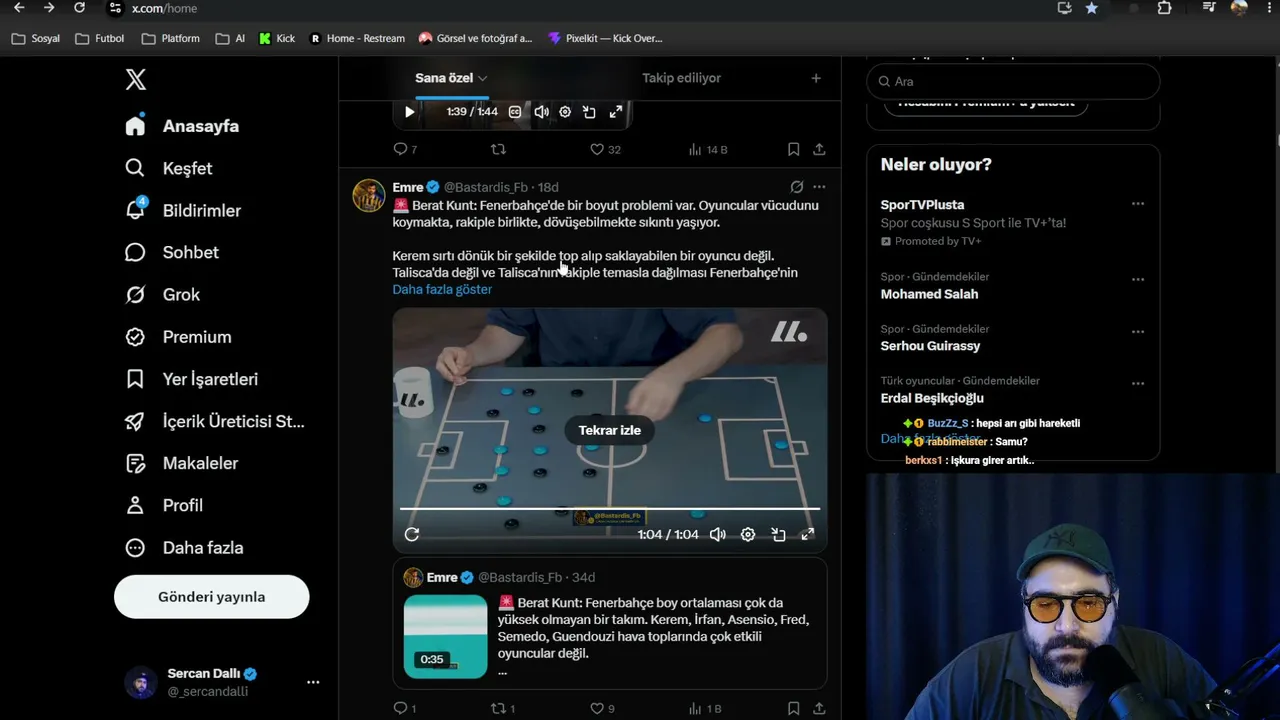Screen dimensions: 1280x720
Task: Share the post with 9 likes
Action: (819, 709)
